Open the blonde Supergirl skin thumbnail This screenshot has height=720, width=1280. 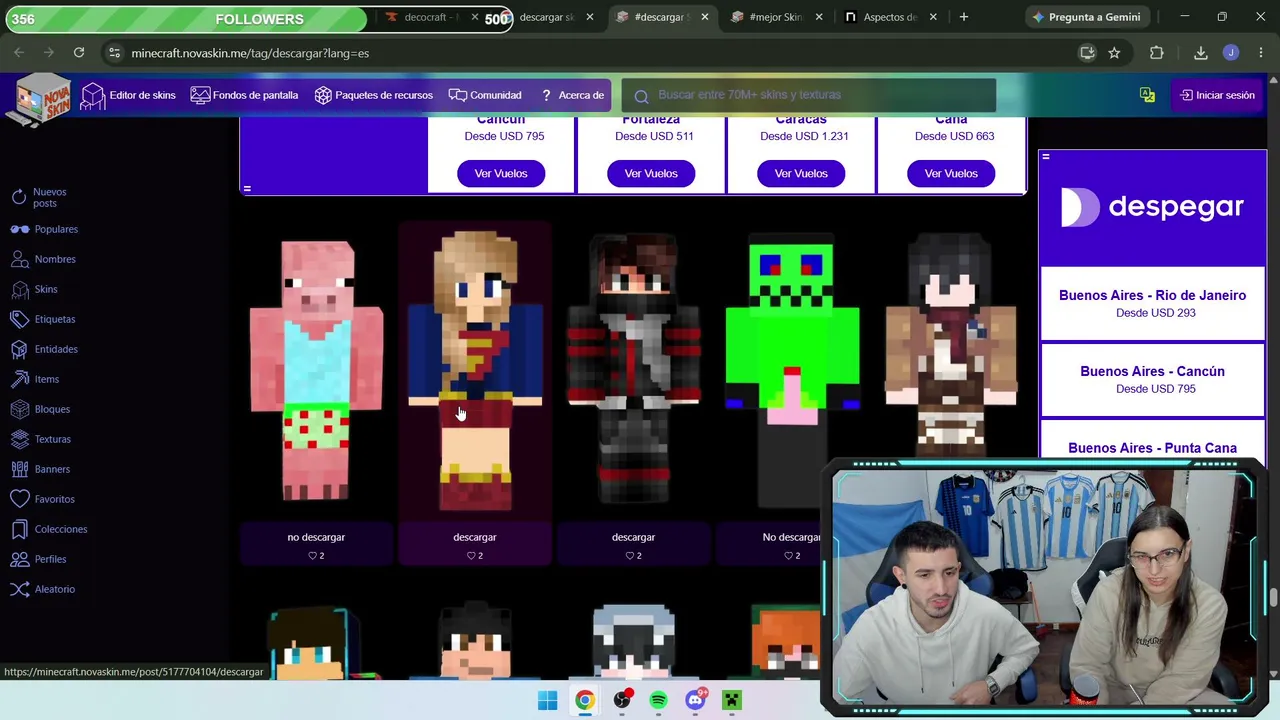click(475, 370)
